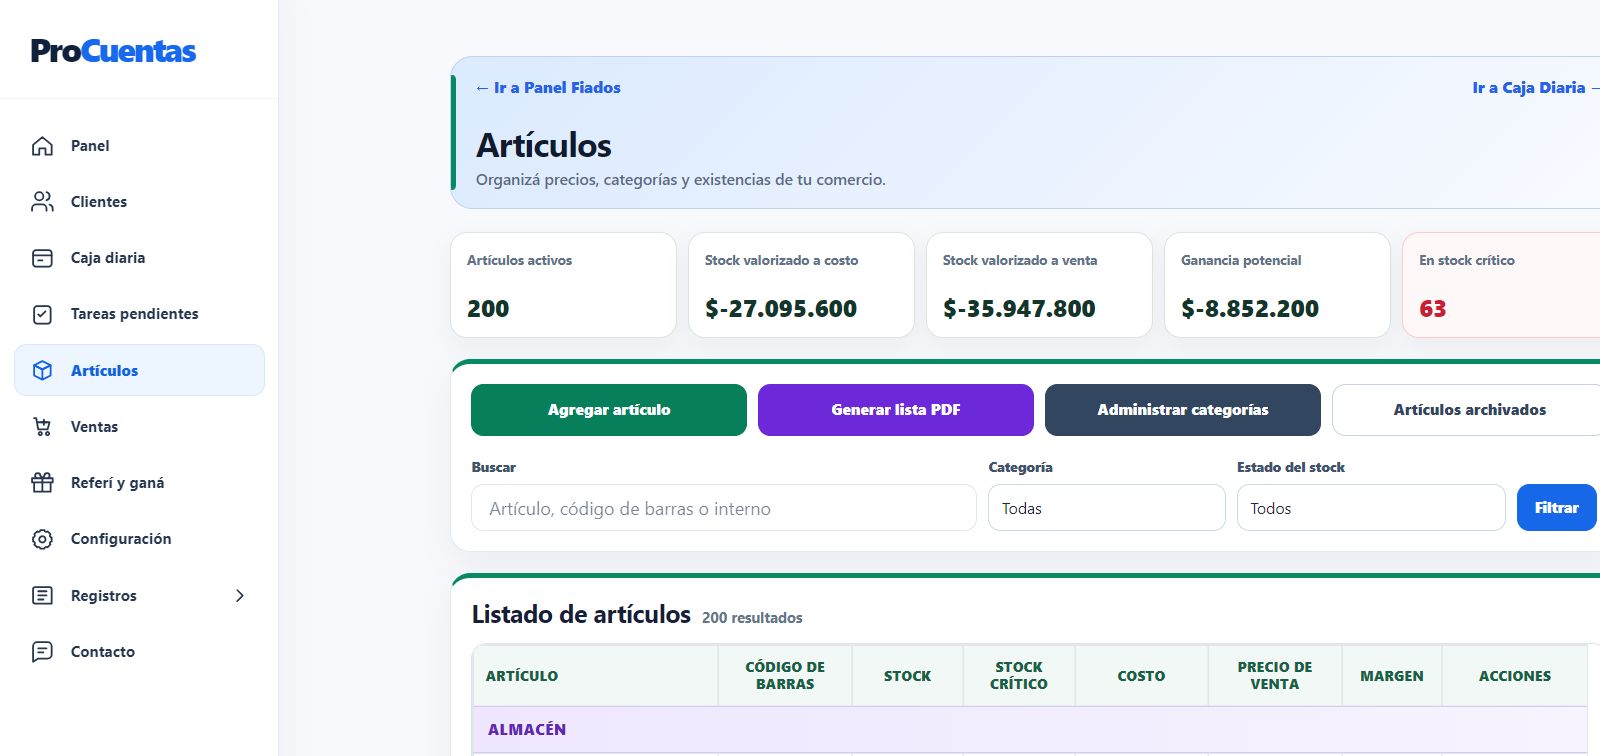This screenshot has height=756, width=1600.
Task: Click the Stock valorizado a venta card
Action: [1039, 285]
